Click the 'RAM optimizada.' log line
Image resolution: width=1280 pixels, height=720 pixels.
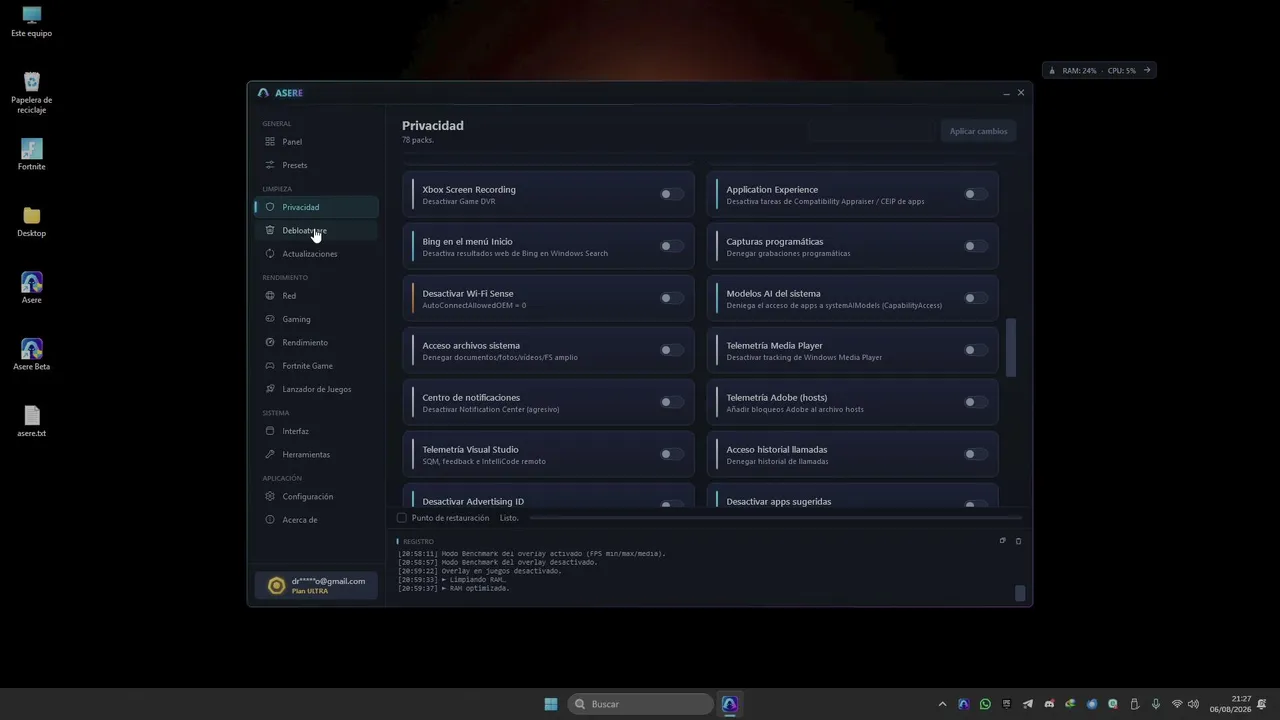(454, 589)
